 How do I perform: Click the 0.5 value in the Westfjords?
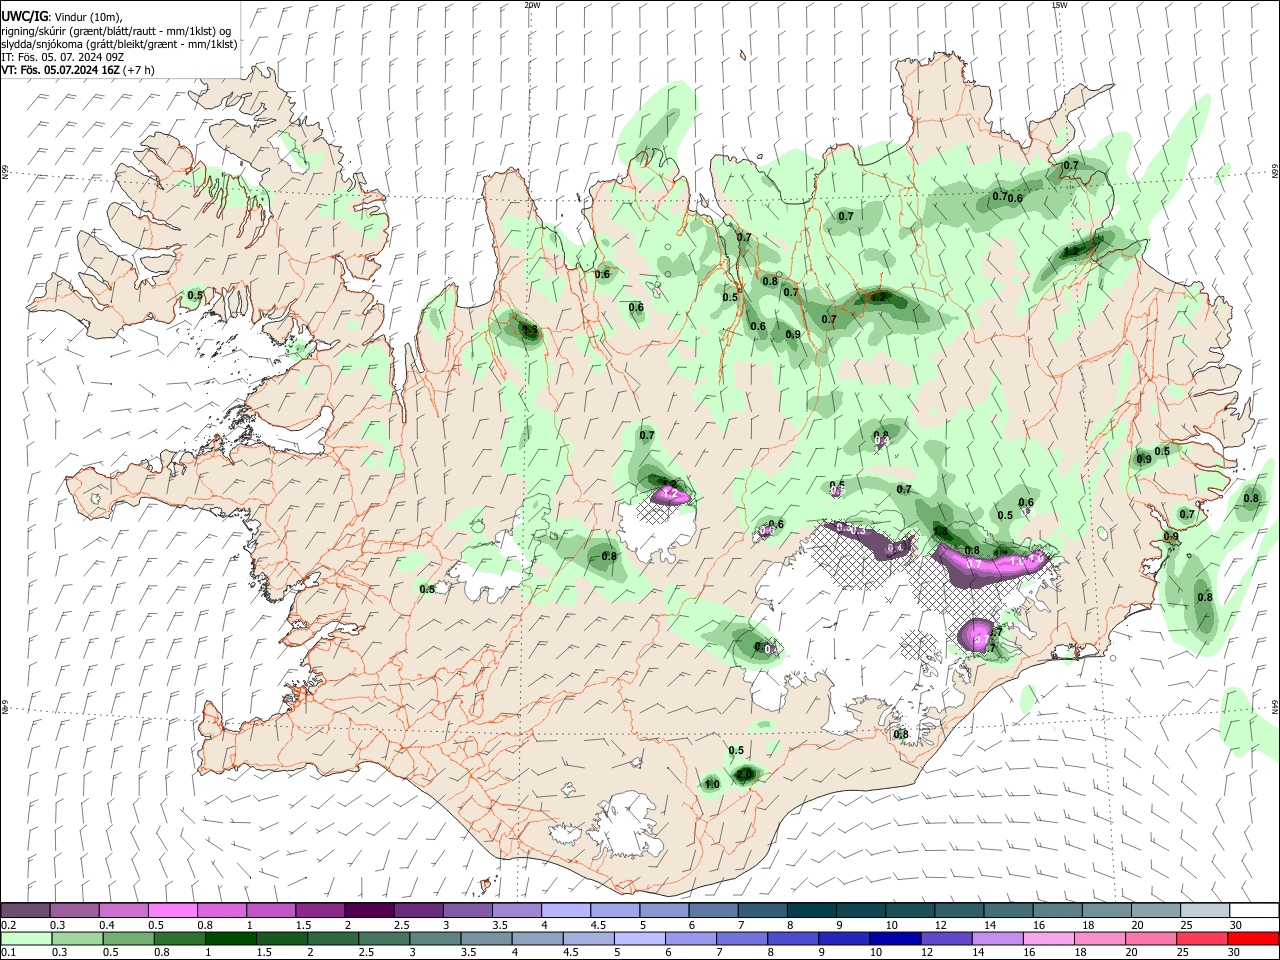(x=195, y=295)
